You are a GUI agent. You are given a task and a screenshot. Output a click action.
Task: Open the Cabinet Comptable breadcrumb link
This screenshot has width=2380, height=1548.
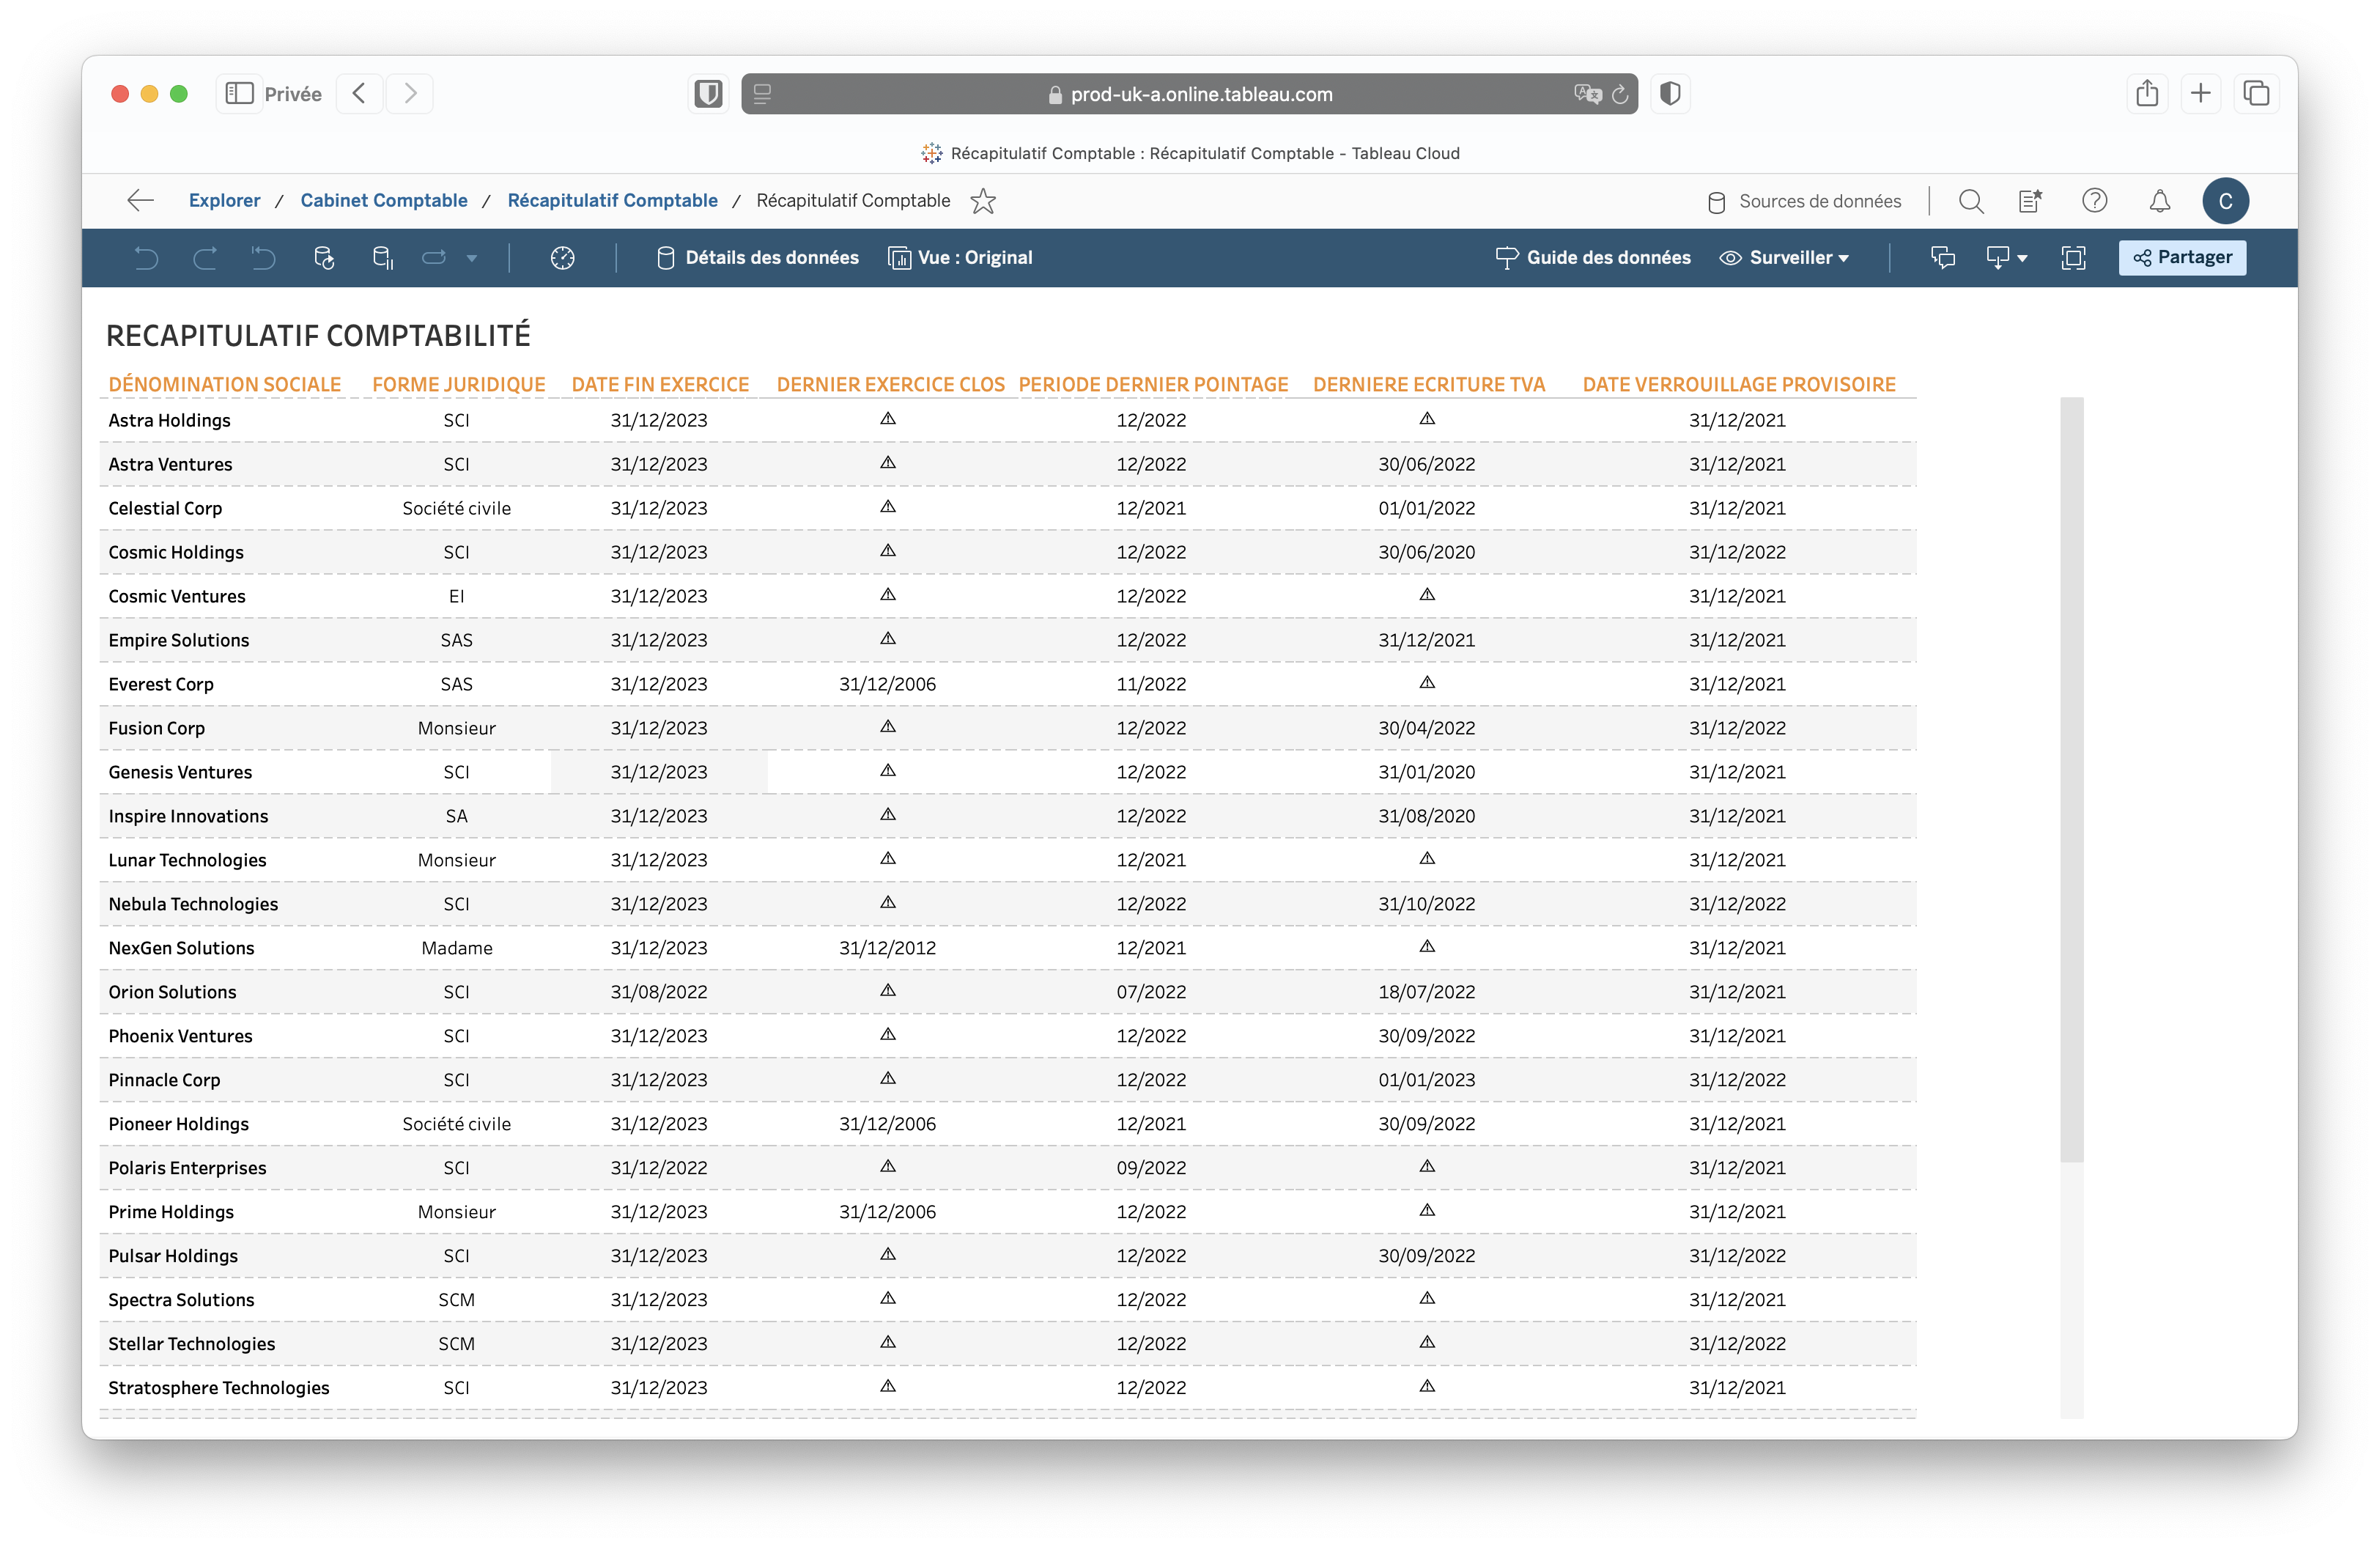tap(384, 201)
